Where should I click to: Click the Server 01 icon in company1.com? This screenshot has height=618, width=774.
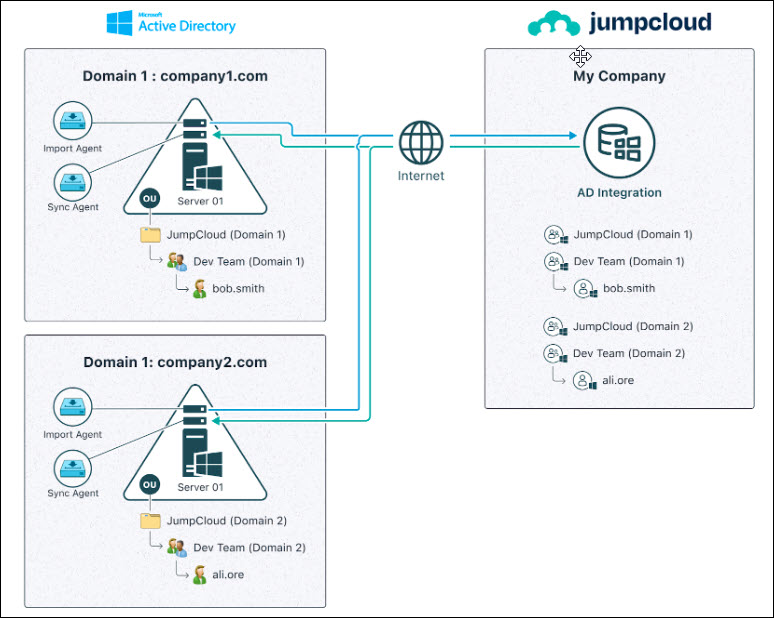tap(195, 155)
